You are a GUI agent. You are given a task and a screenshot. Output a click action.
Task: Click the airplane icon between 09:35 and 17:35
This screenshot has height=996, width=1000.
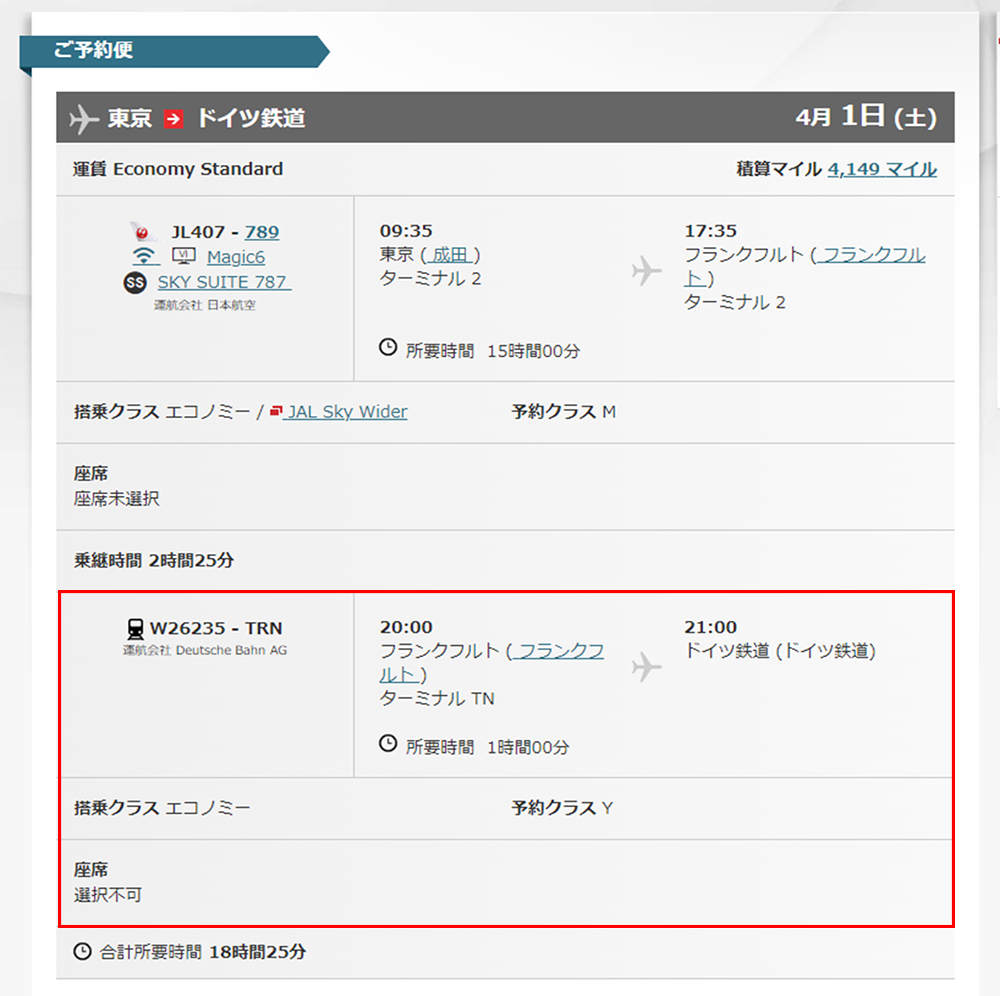pos(647,270)
